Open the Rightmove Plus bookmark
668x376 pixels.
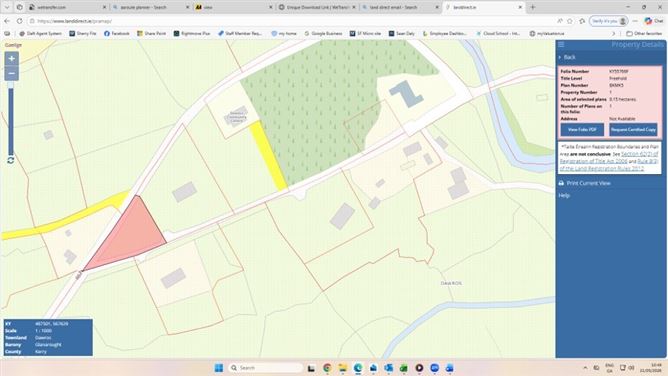click(x=192, y=33)
